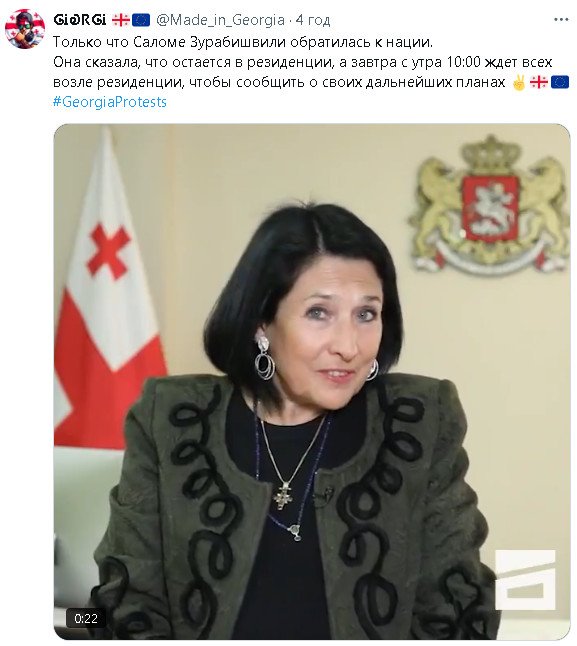Image resolution: width=577 pixels, height=646 pixels.
Task: Click the tweet line starting "возле резиденции"
Action: coord(279,82)
